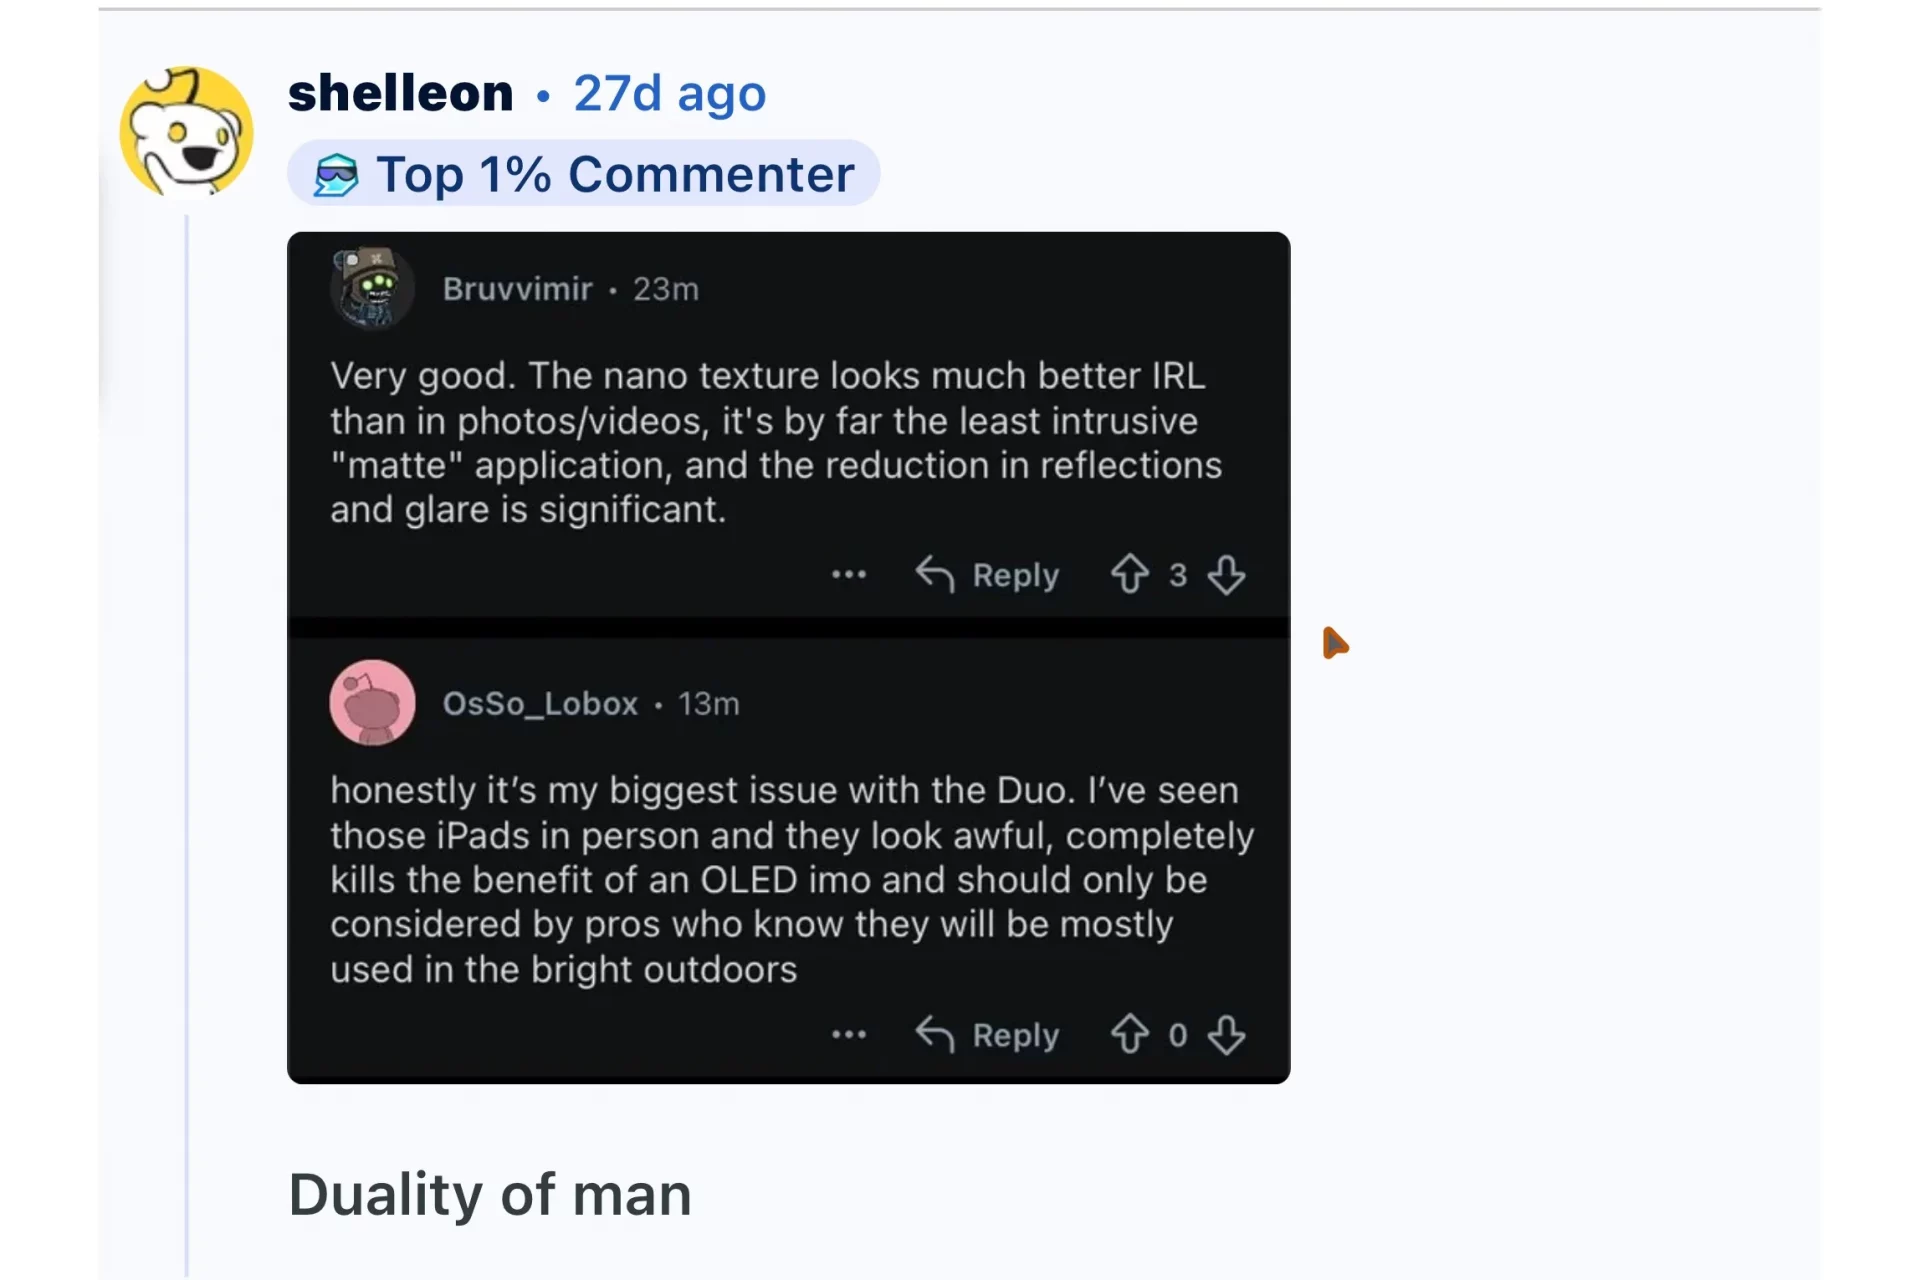1920x1280 pixels.
Task: Click the Top 1% Commenter flair icon
Action: click(336, 175)
